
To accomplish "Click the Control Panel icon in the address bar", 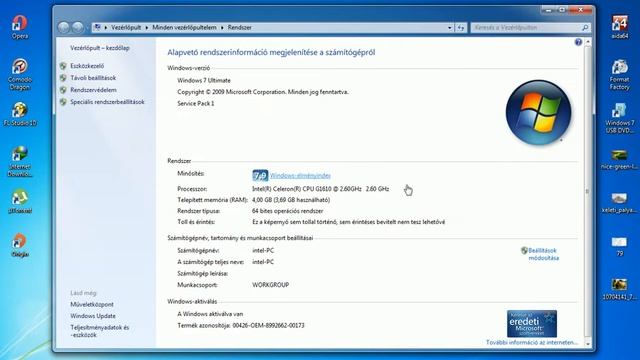I will (97, 27).
